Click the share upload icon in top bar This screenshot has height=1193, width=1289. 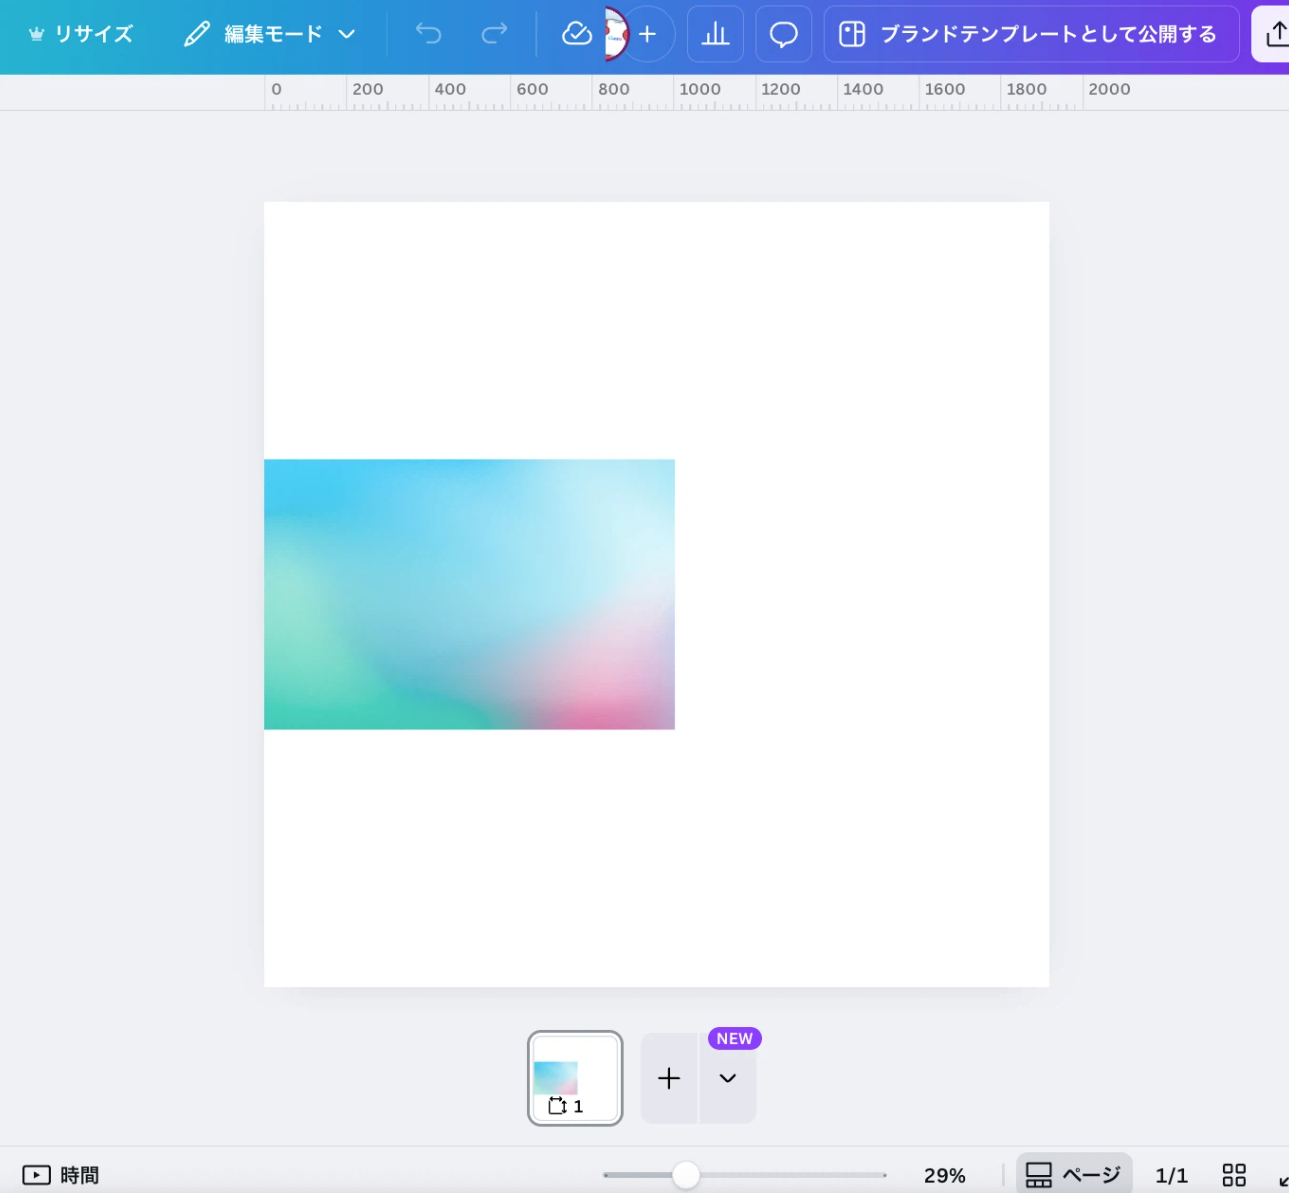point(1275,34)
